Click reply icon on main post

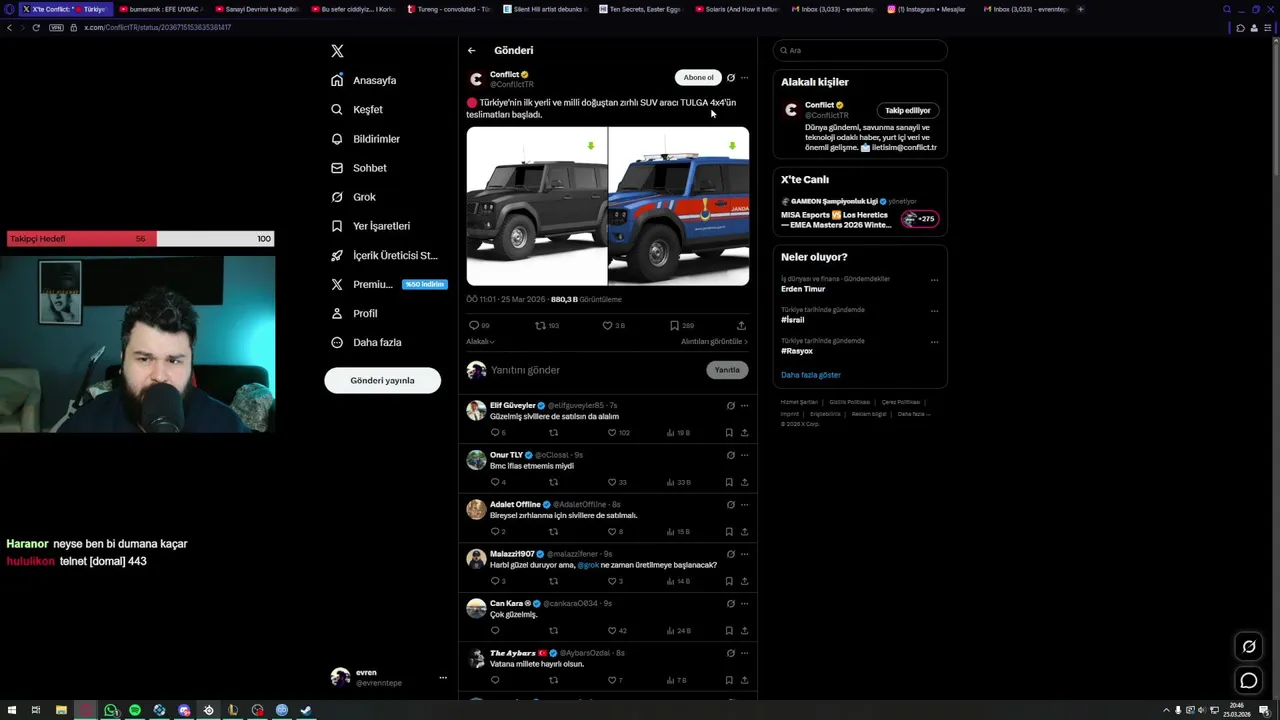(474, 325)
